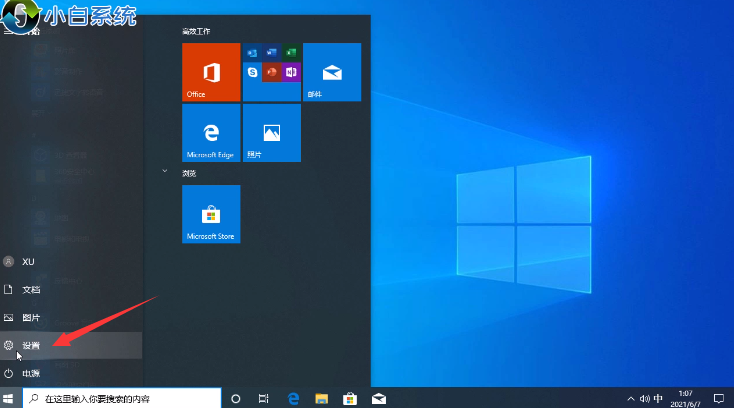Click the Skype icon in Office group tile
734x408 pixels.
click(253, 73)
